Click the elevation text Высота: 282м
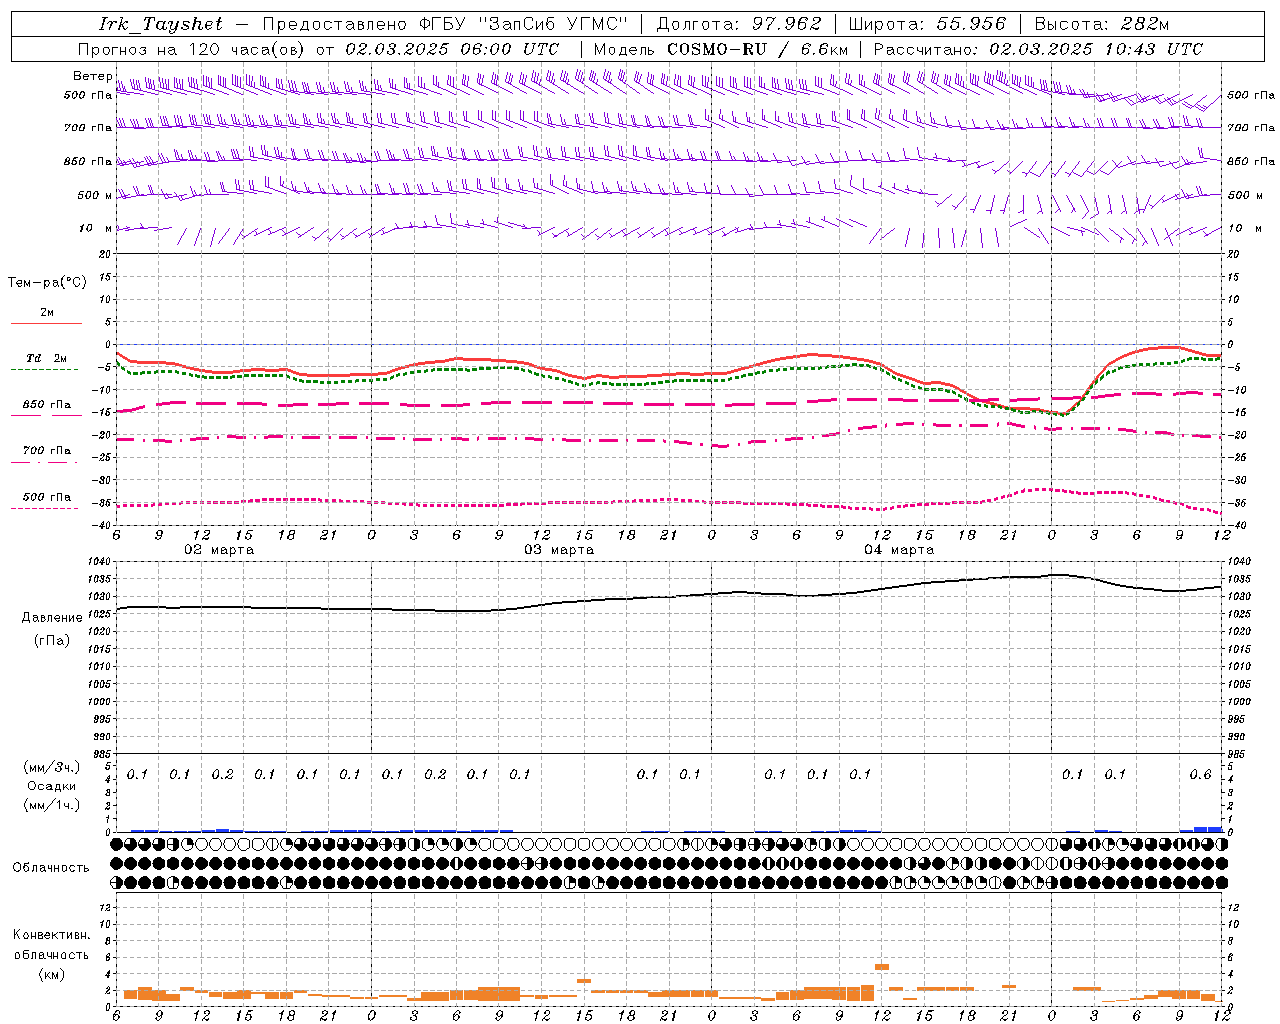Image resolution: width=1280 pixels, height=1024 pixels. [x=1101, y=24]
